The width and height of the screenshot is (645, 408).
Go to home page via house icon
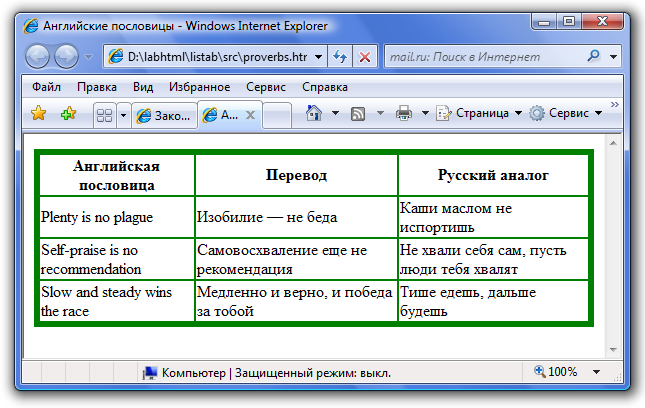tap(314, 113)
